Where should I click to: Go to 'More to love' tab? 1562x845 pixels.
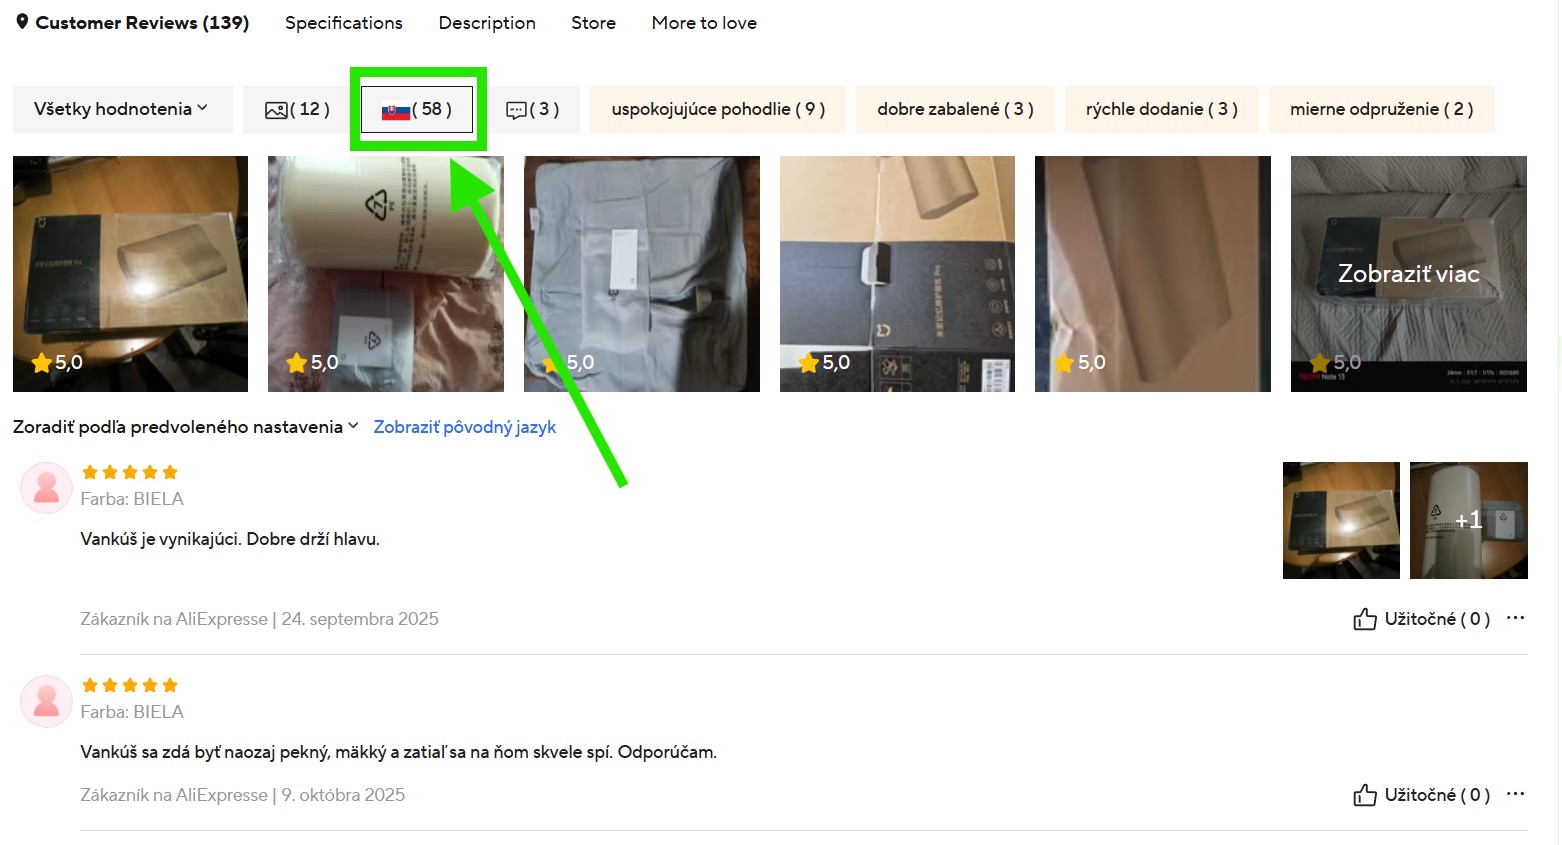pos(704,23)
